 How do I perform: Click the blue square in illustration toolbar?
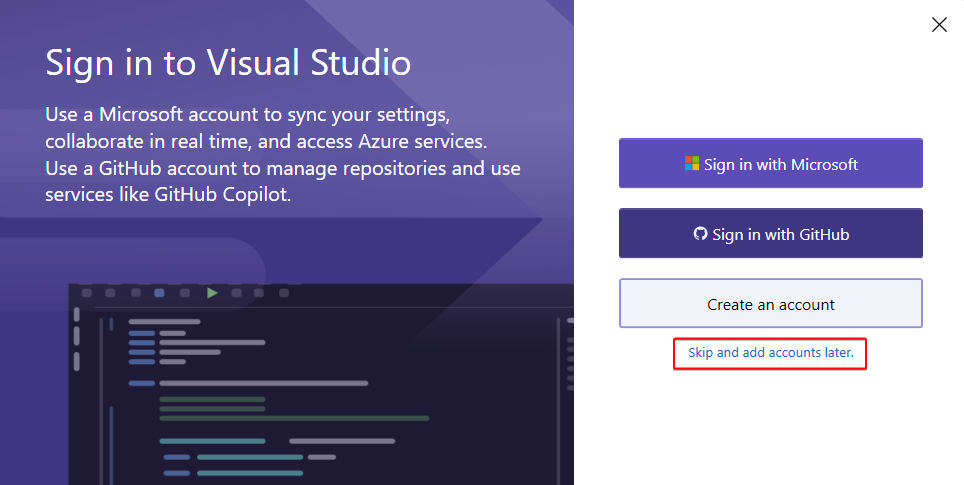pyautogui.click(x=160, y=293)
